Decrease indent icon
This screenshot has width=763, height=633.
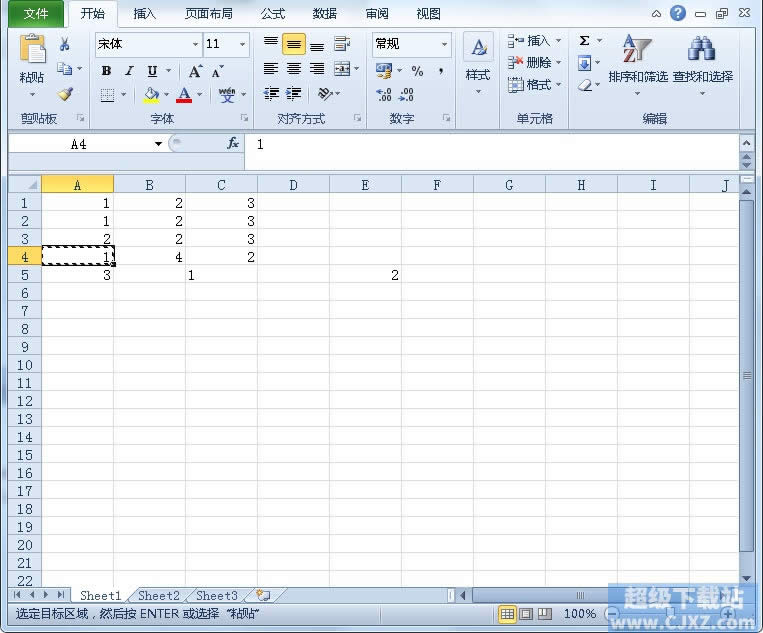271,93
